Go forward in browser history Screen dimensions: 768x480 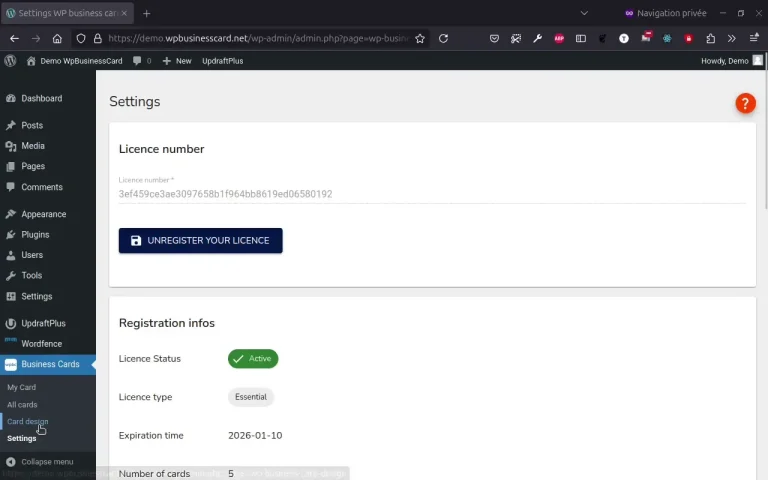pyautogui.click(x=36, y=39)
